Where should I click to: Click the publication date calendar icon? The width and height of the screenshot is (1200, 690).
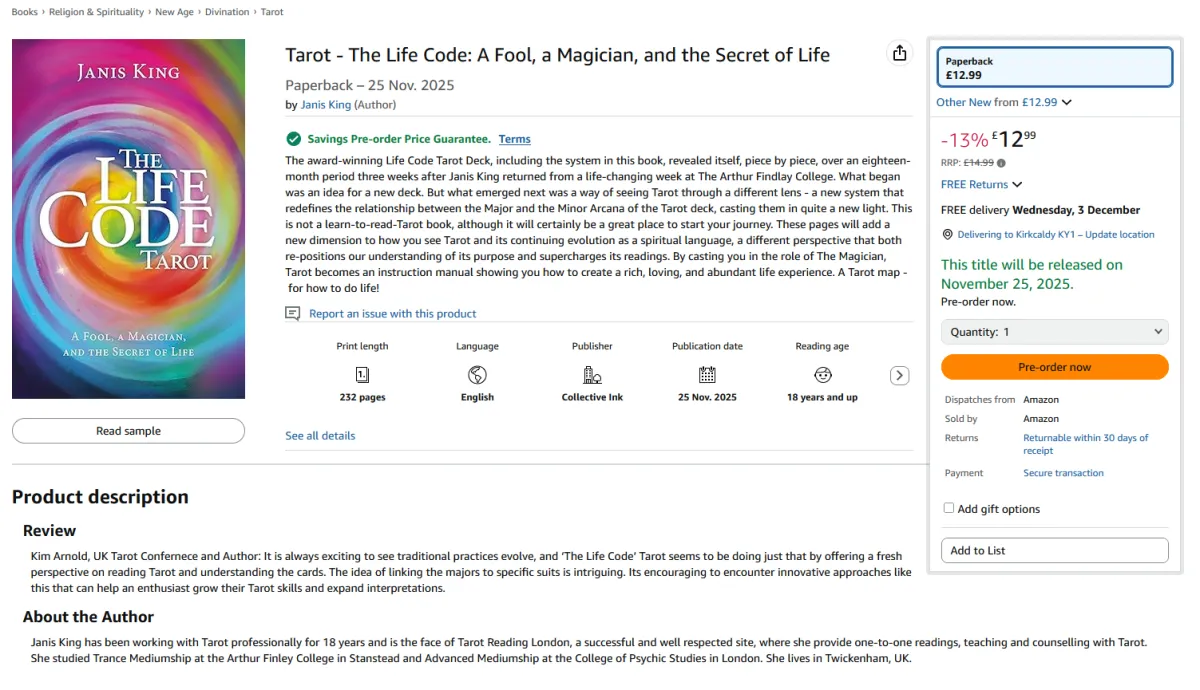click(707, 375)
